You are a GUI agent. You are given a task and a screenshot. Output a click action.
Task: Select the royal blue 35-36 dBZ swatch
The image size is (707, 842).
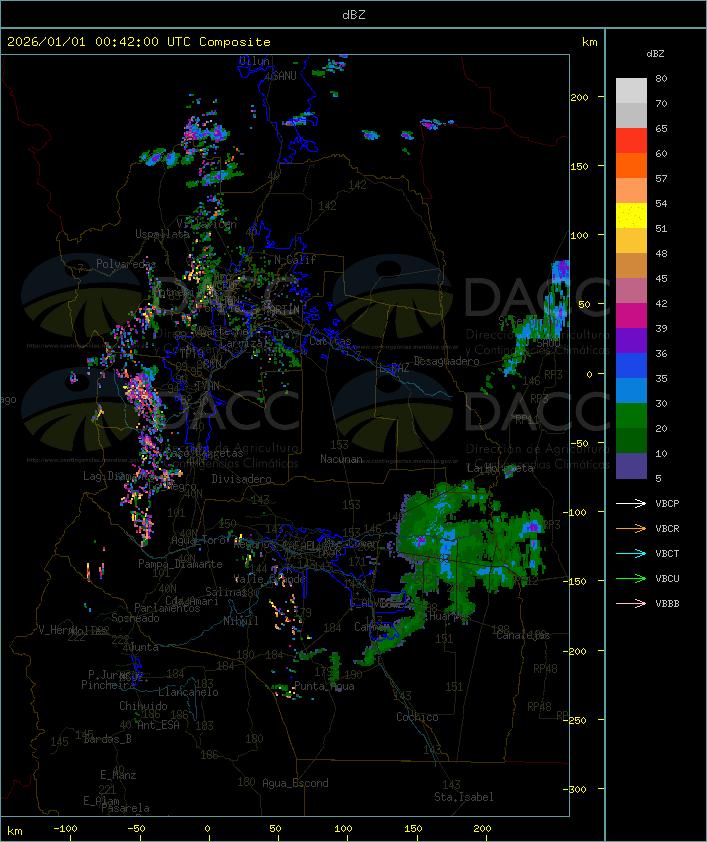pos(631,365)
